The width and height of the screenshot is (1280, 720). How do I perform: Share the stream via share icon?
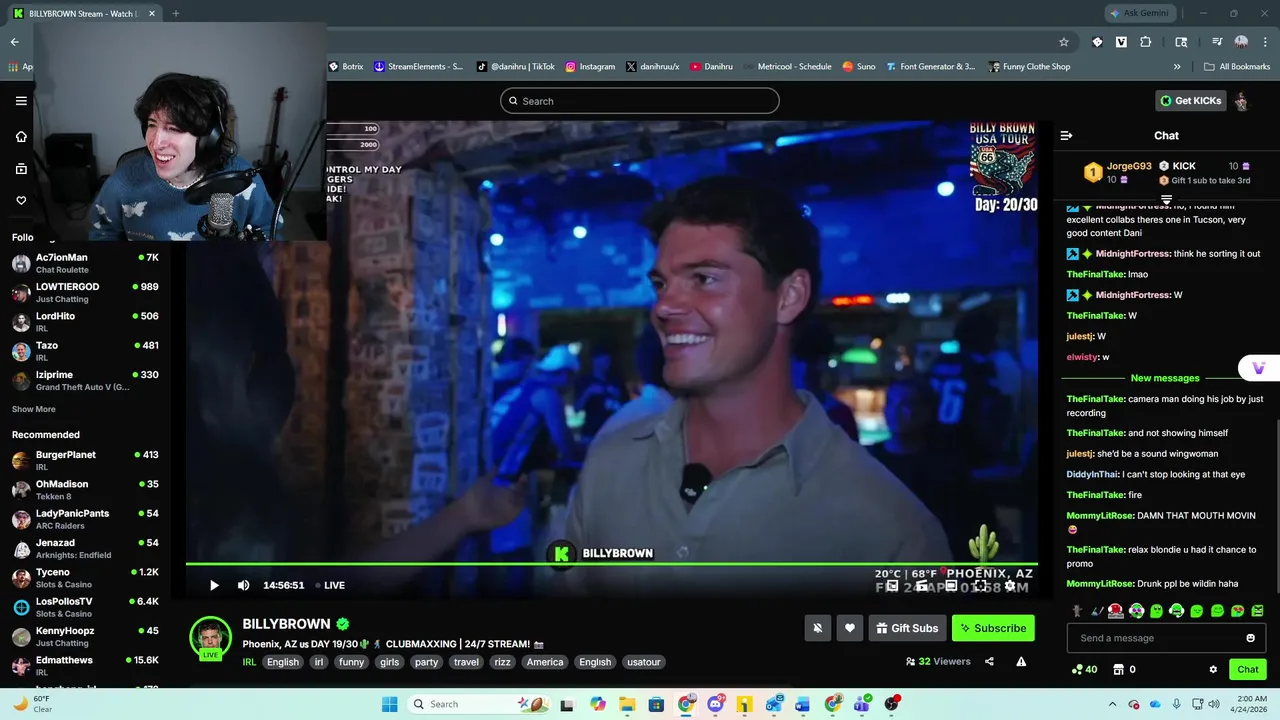989,661
